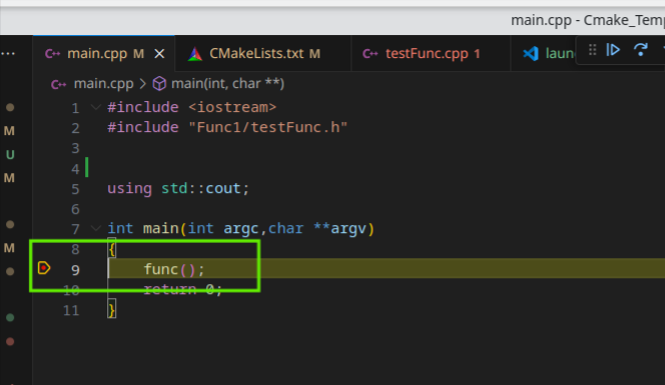Click the main.cpp breadcrumb file item
The height and width of the screenshot is (385, 665).
(x=103, y=84)
